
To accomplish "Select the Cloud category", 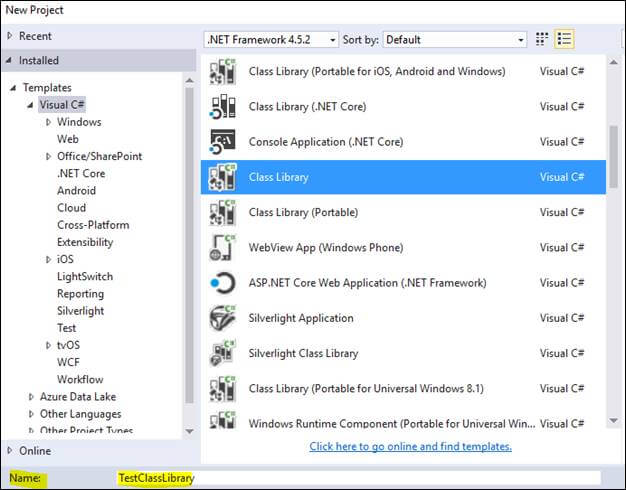I will pos(71,208).
